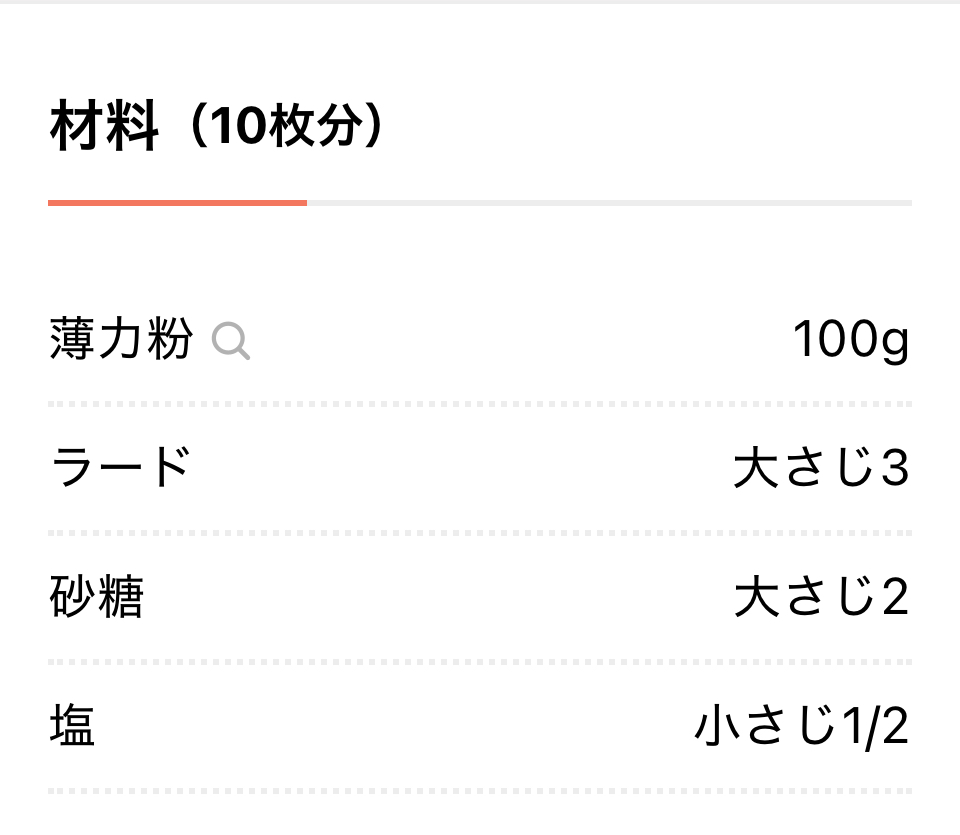Click the 材料 word in the heading
This screenshot has width=960, height=835.
tap(104, 126)
